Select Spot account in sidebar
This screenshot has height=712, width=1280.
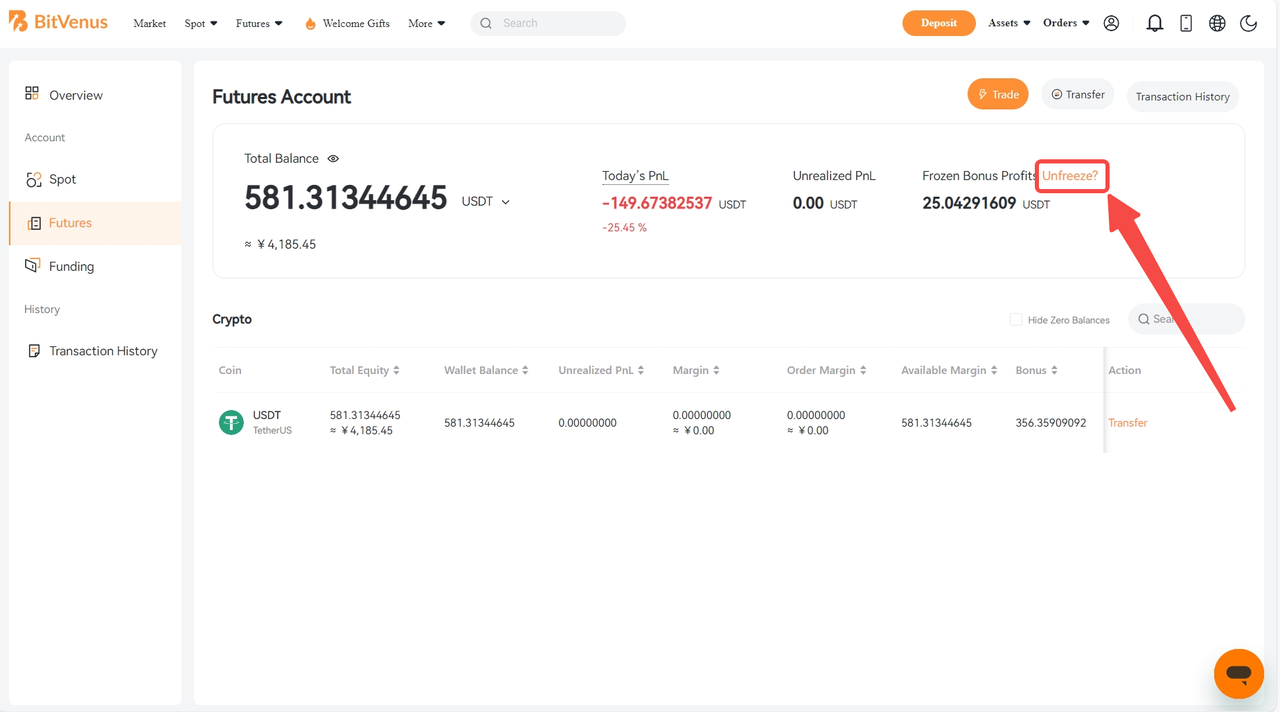pyautogui.click(x=95, y=179)
